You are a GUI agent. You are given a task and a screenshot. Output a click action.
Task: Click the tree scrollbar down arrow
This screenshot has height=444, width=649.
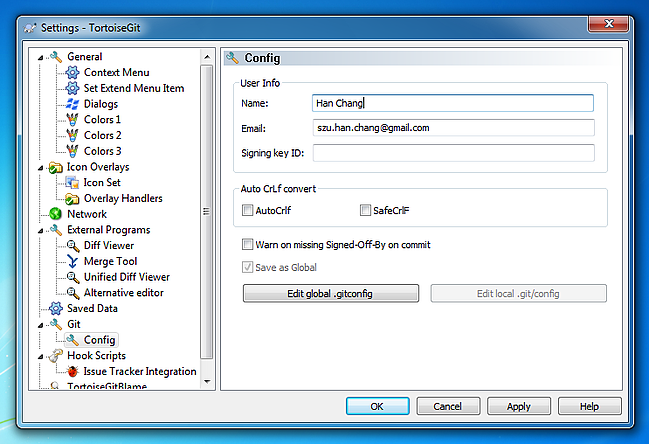pos(207,382)
